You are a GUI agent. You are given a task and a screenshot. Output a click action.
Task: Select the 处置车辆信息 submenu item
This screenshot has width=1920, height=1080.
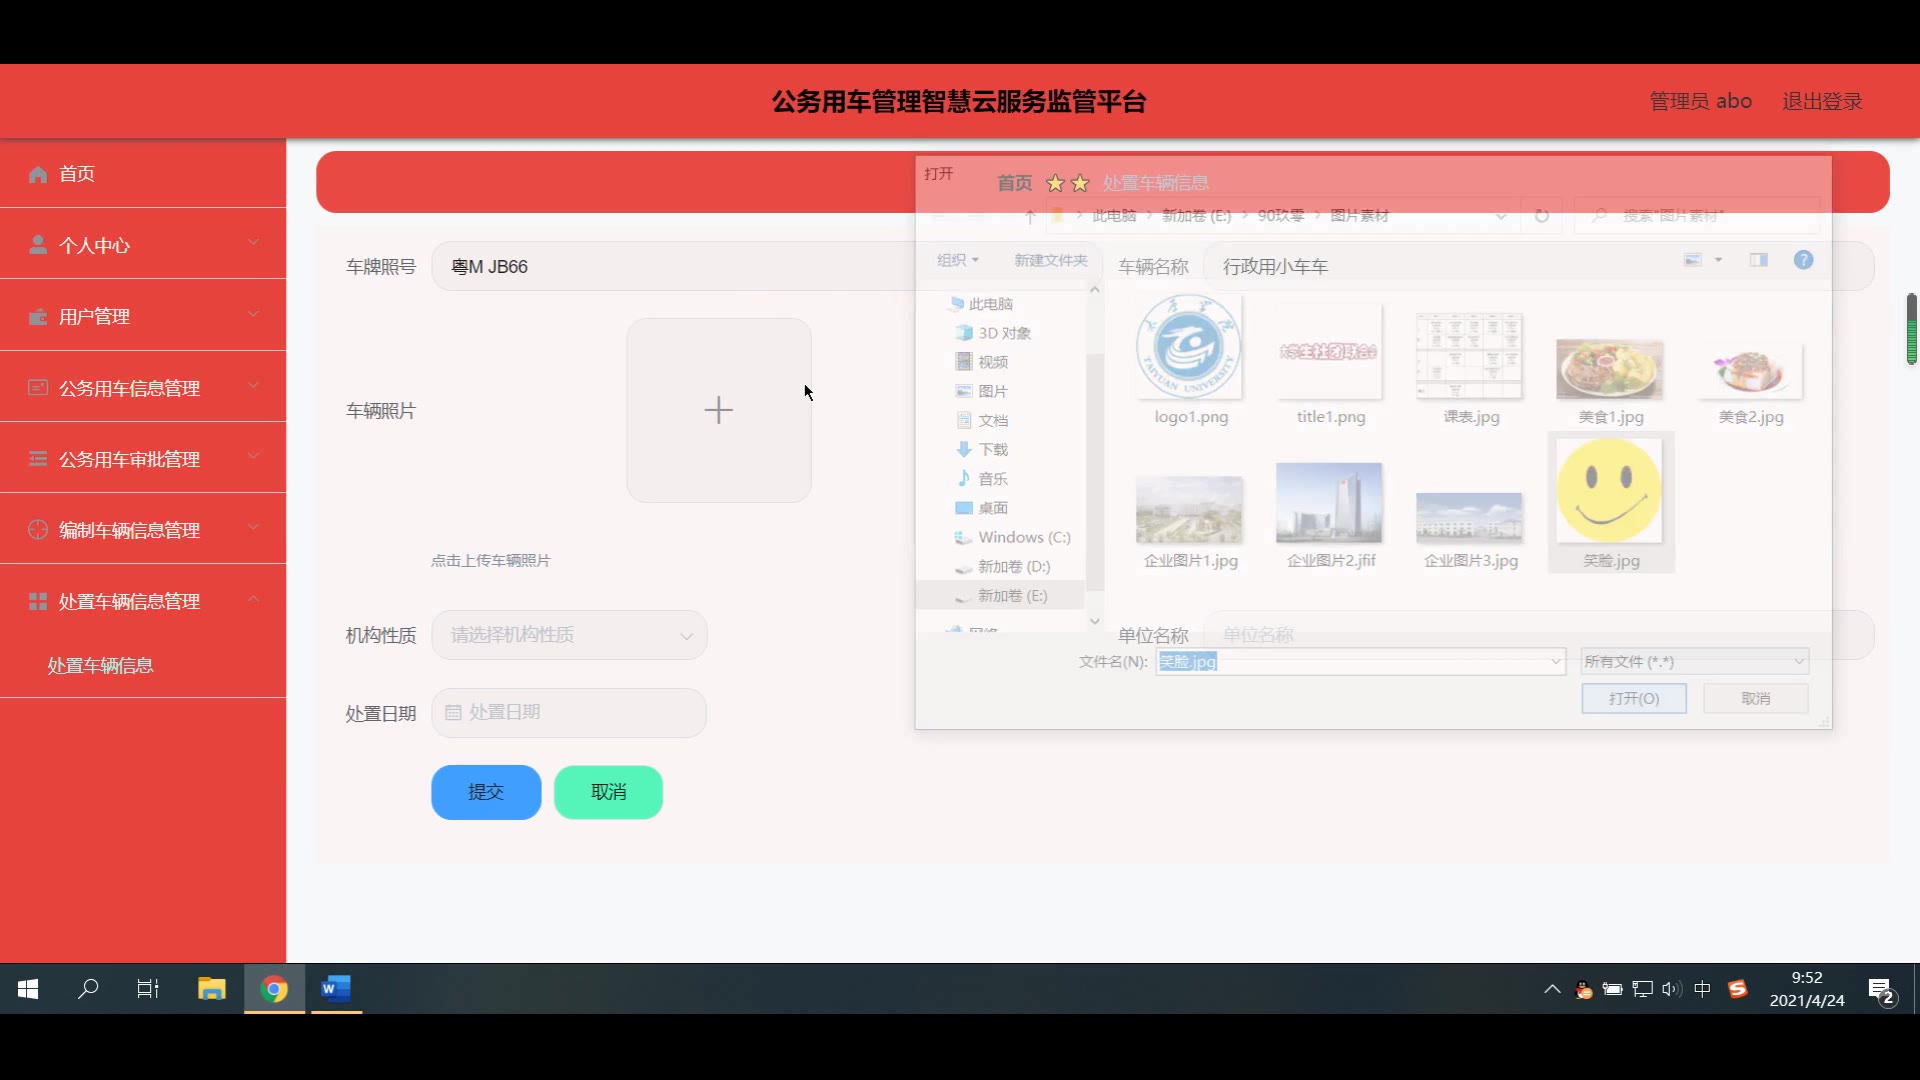tap(100, 666)
